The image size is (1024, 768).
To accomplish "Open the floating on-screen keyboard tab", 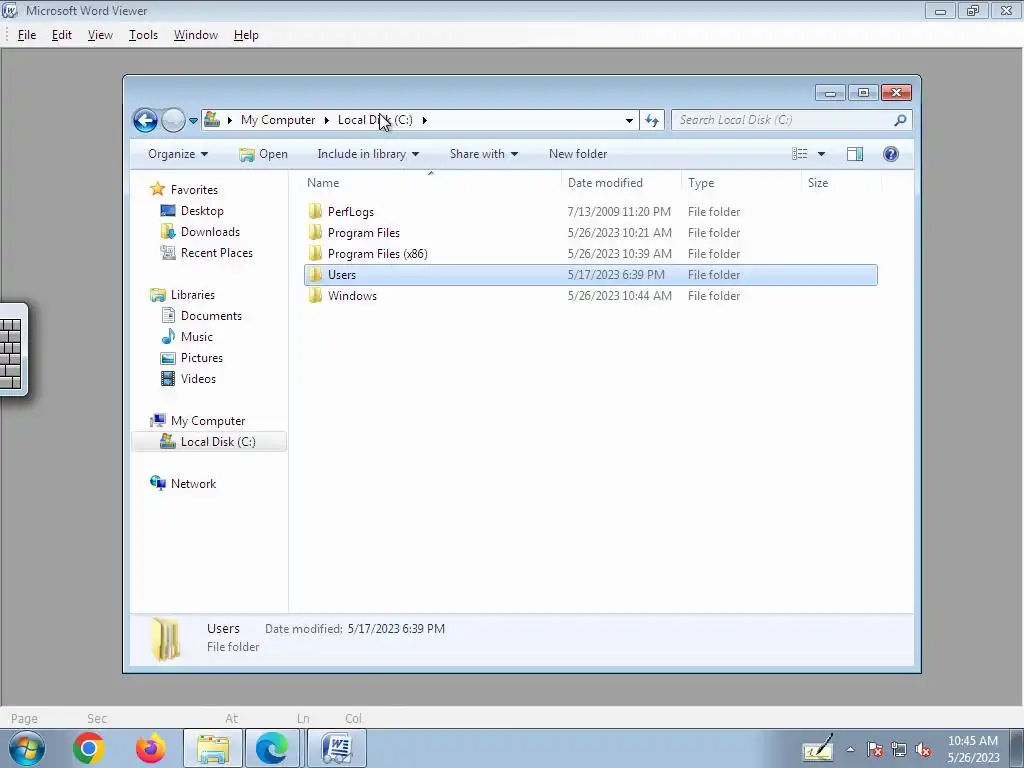I will pos(13,349).
